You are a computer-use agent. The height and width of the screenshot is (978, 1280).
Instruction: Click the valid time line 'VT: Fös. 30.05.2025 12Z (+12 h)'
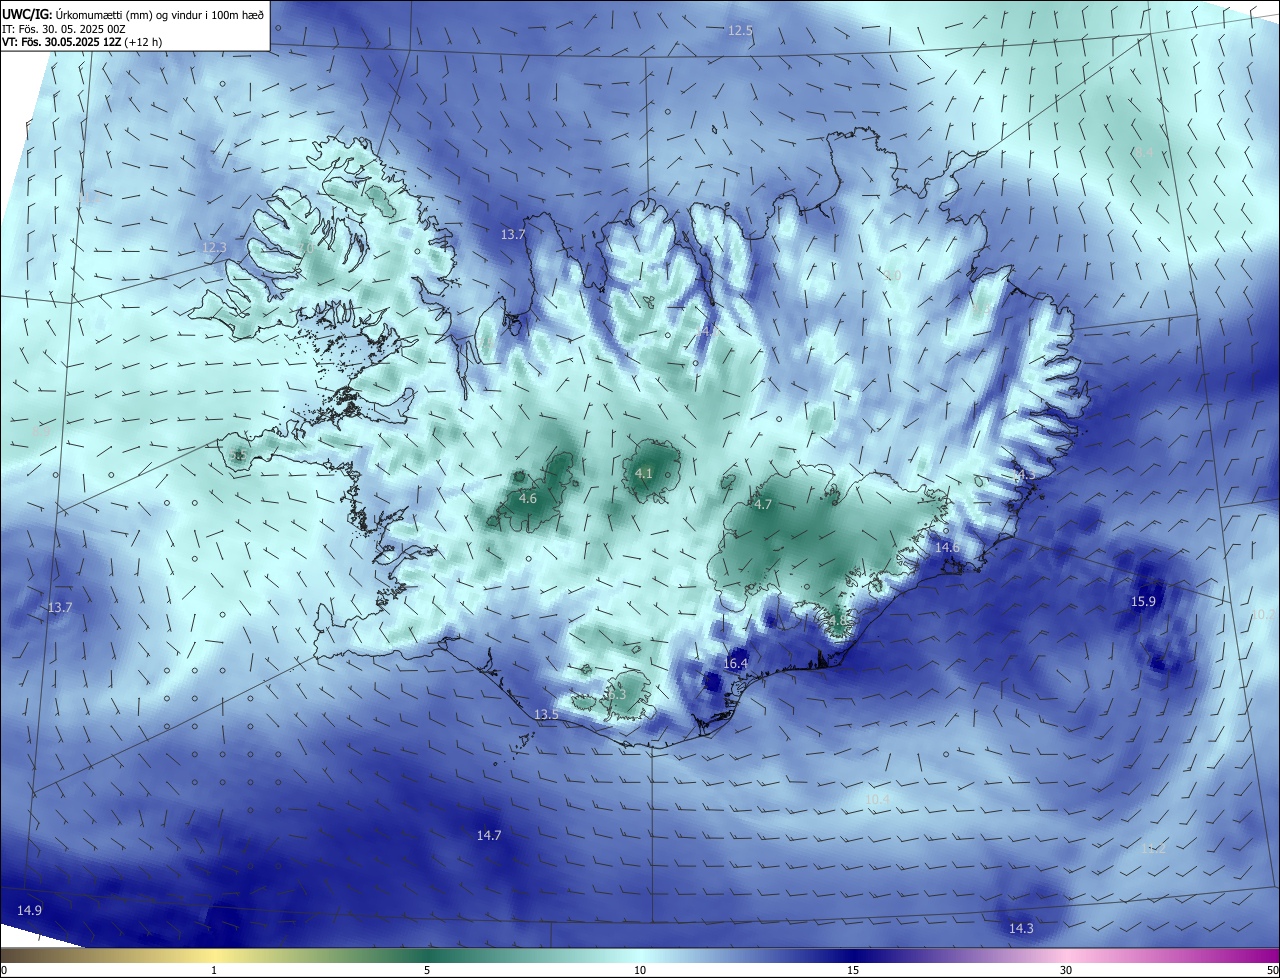point(83,42)
